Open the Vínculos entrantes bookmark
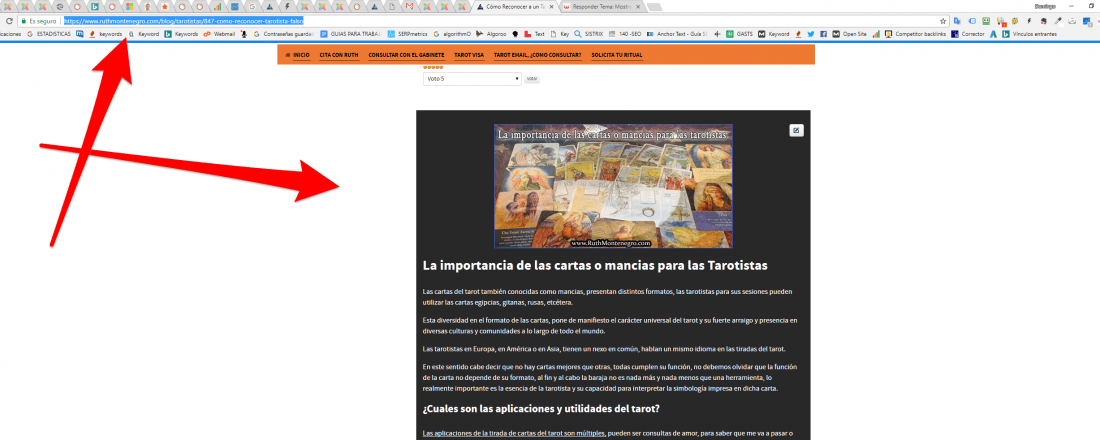 click(x=1030, y=34)
